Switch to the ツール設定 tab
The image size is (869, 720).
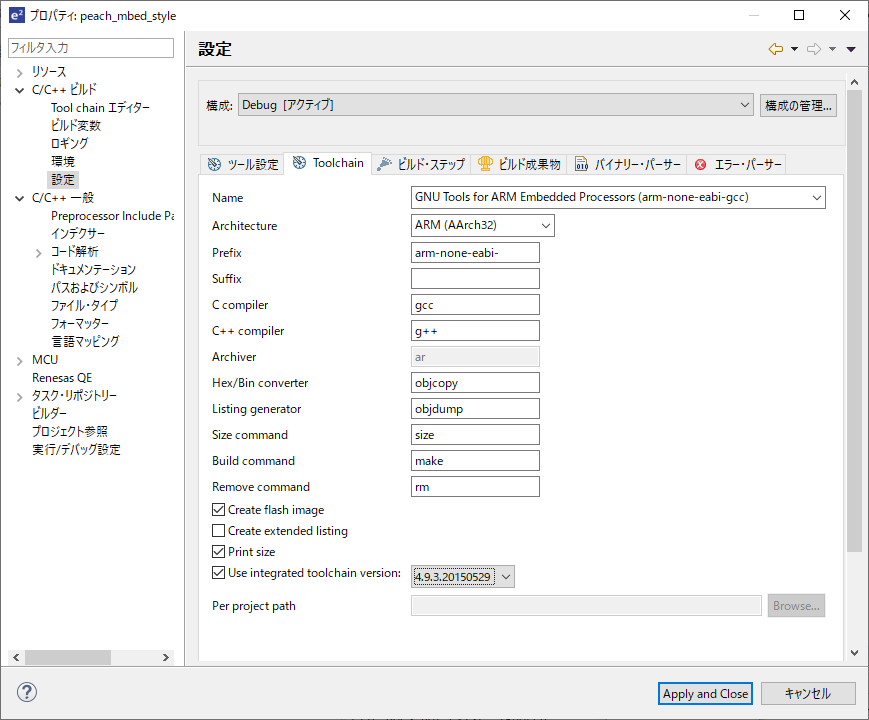(243, 164)
